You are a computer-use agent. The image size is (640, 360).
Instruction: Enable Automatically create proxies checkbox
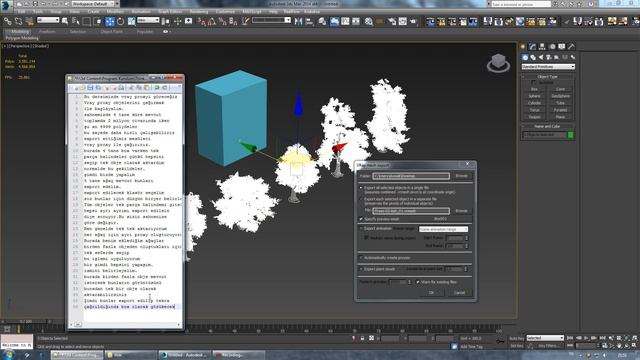click(361, 258)
